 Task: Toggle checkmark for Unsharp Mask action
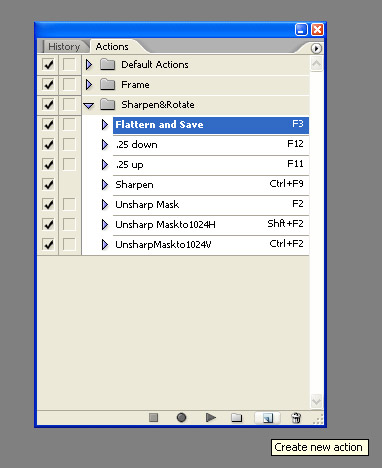[48, 204]
